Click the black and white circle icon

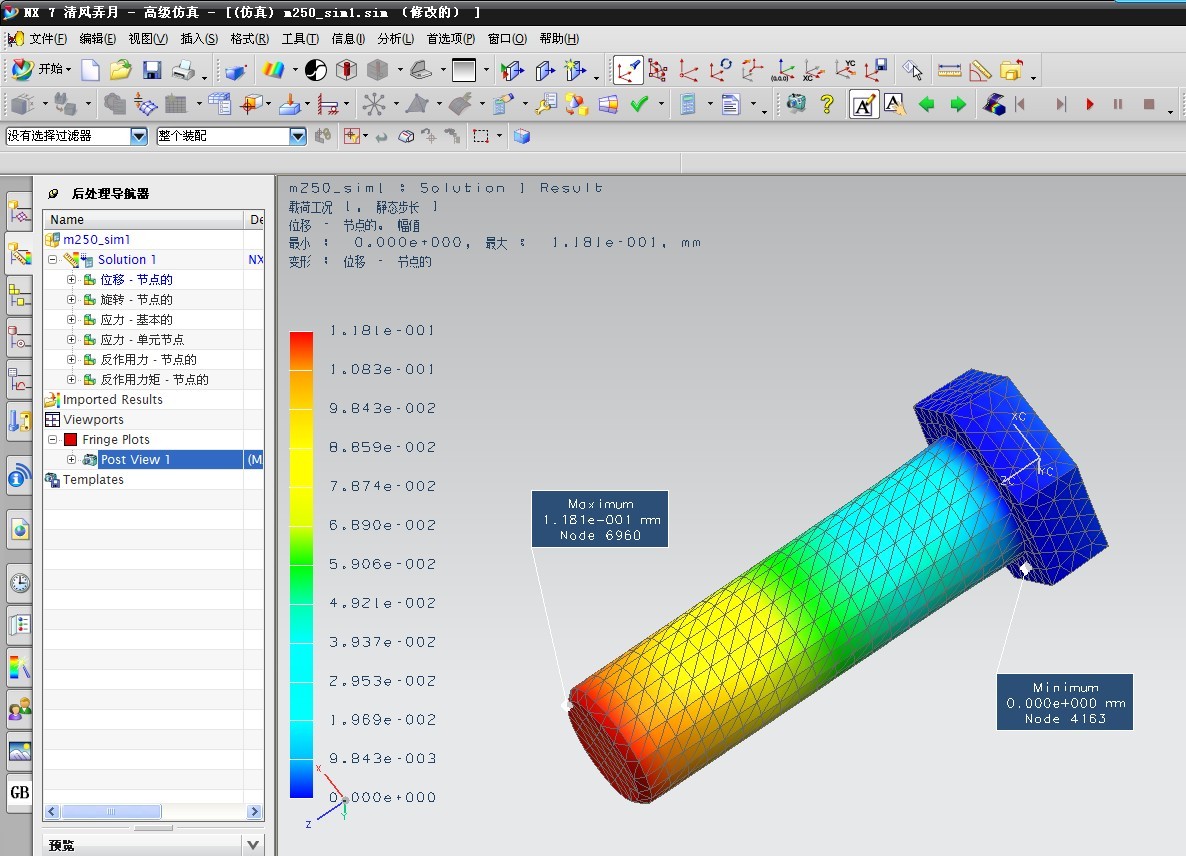315,70
